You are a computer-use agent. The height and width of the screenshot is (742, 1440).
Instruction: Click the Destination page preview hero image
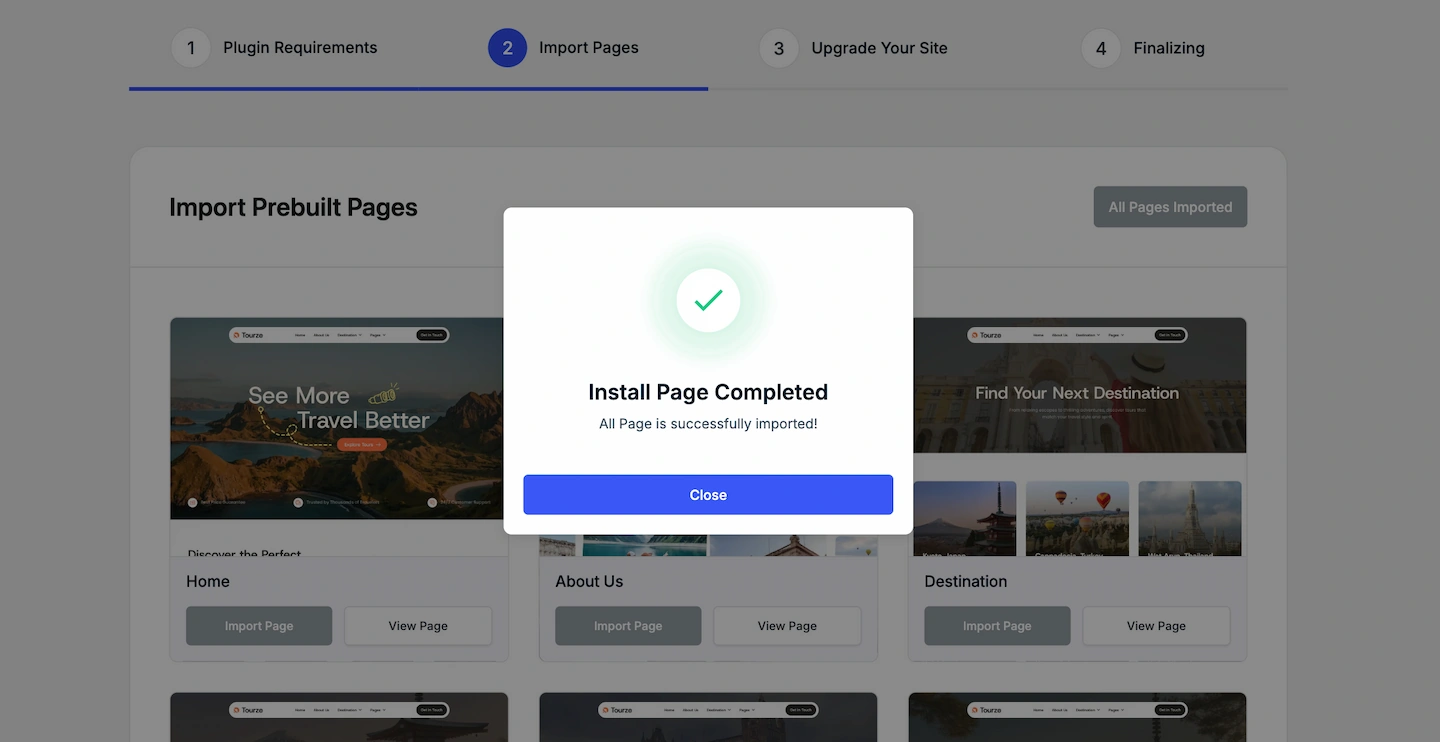[1077, 400]
